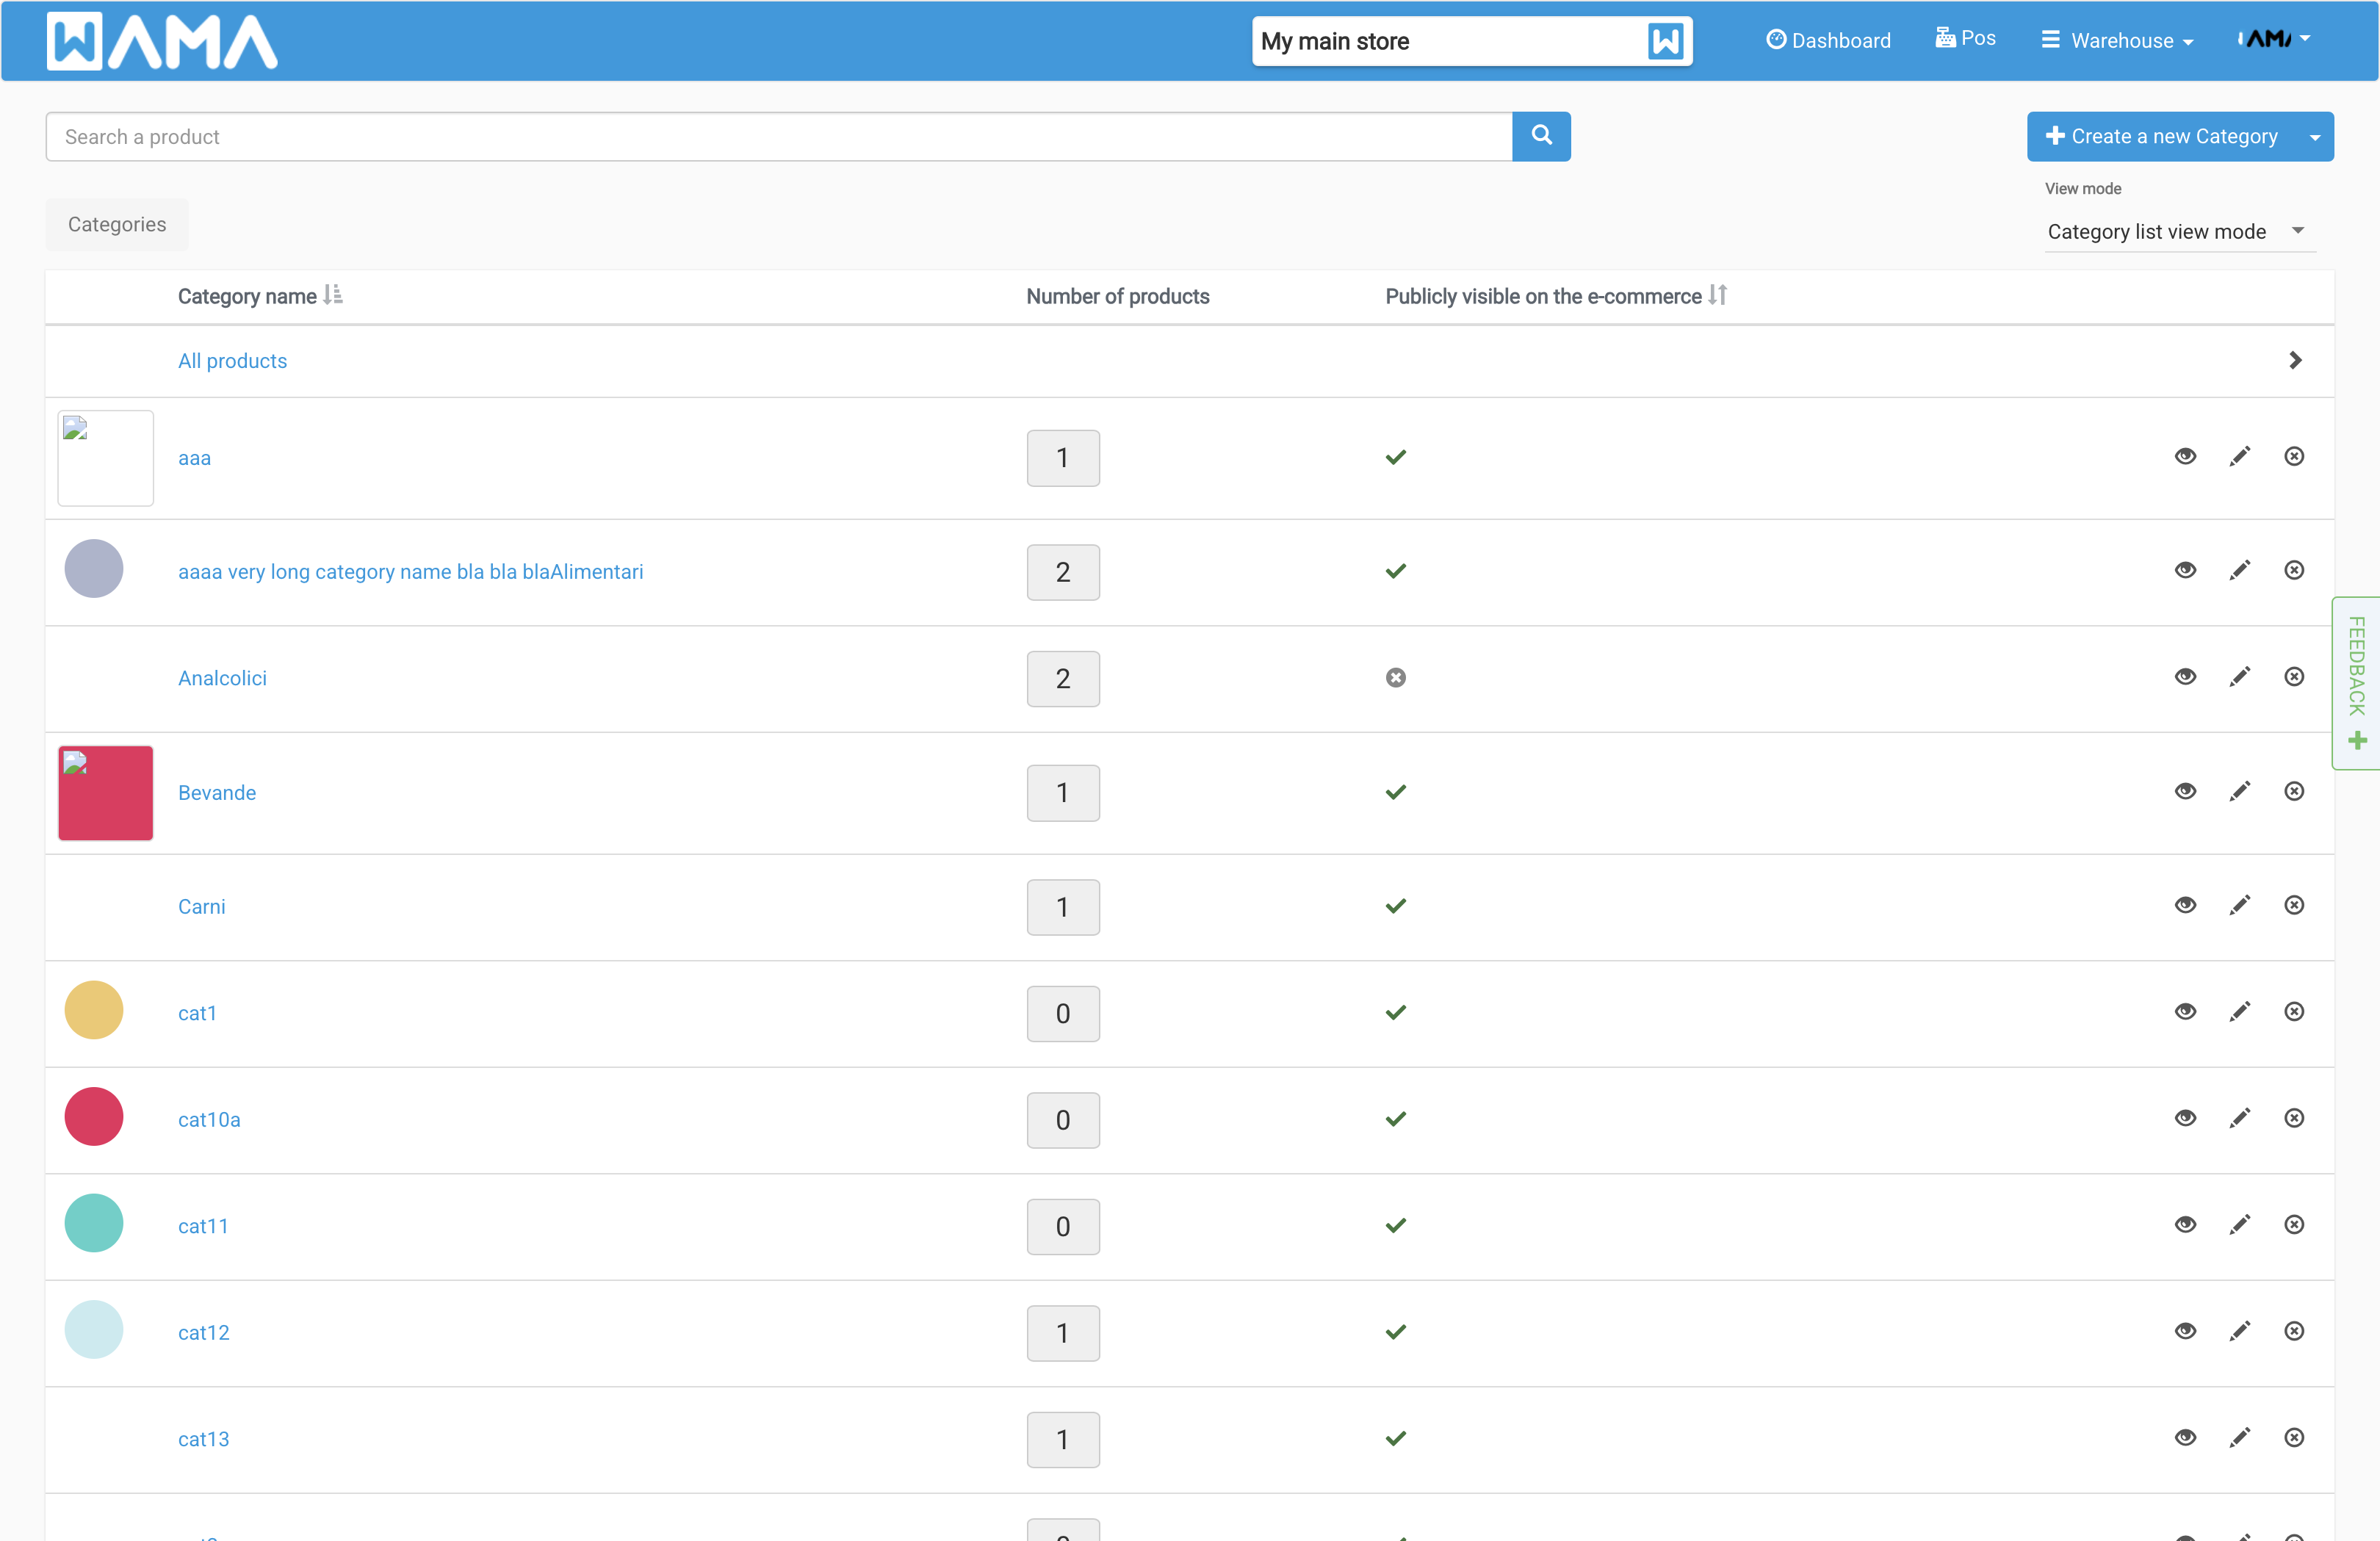Toggle visibility eye for Bevande

(x=2185, y=791)
